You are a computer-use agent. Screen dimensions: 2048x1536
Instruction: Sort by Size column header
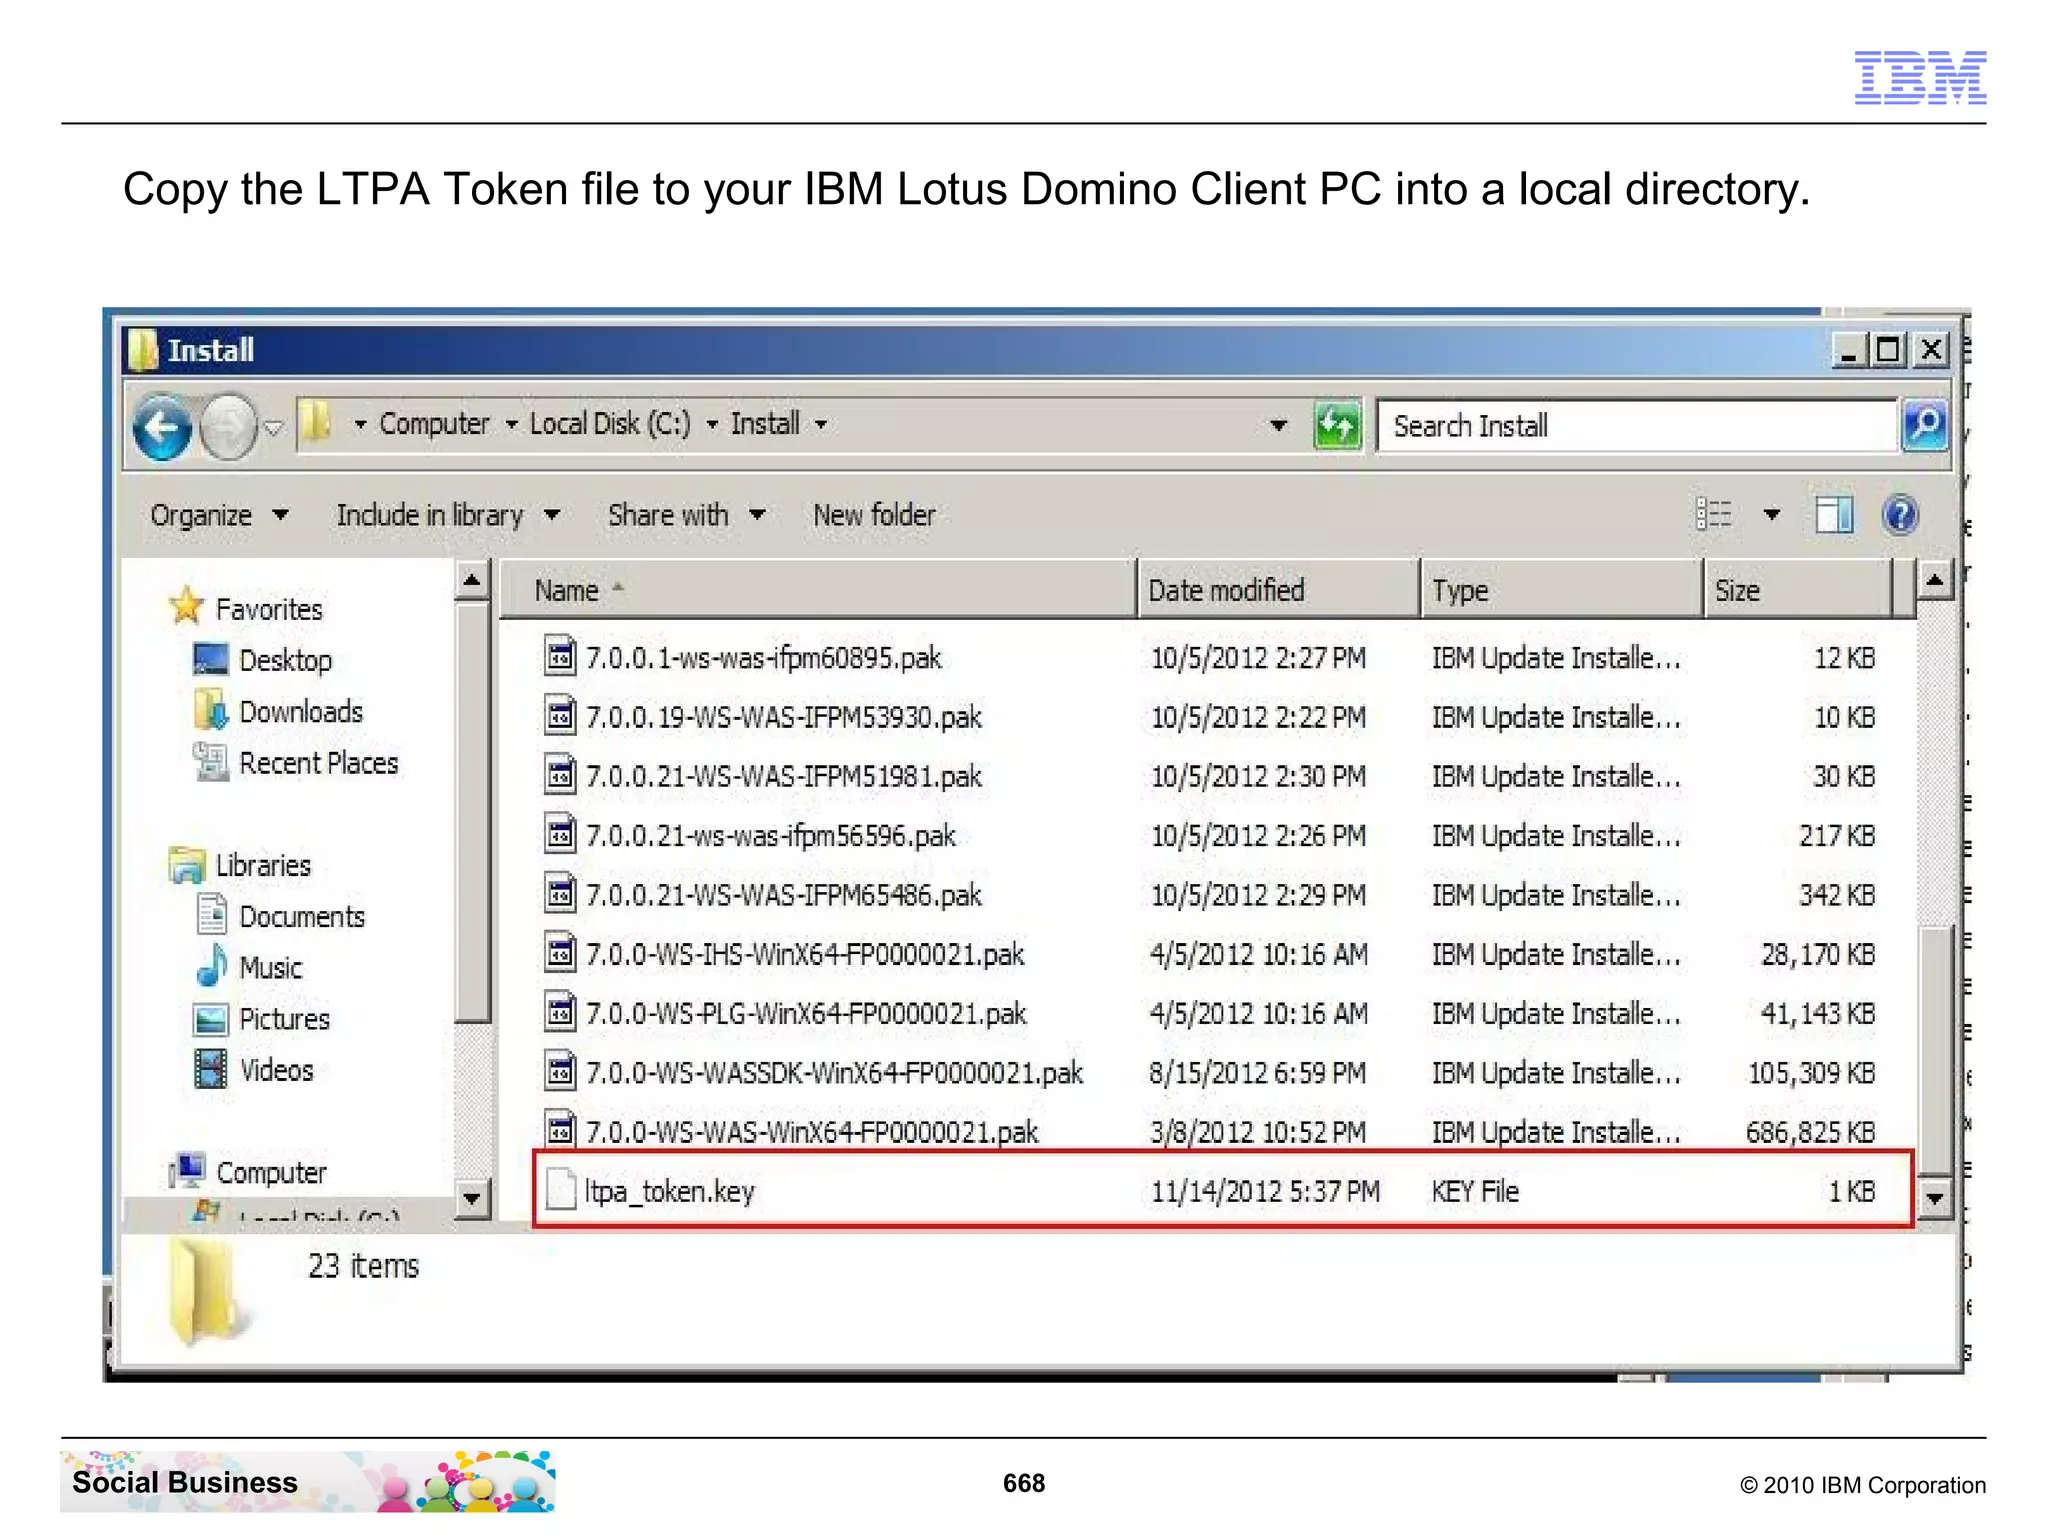pyautogui.click(x=1798, y=590)
